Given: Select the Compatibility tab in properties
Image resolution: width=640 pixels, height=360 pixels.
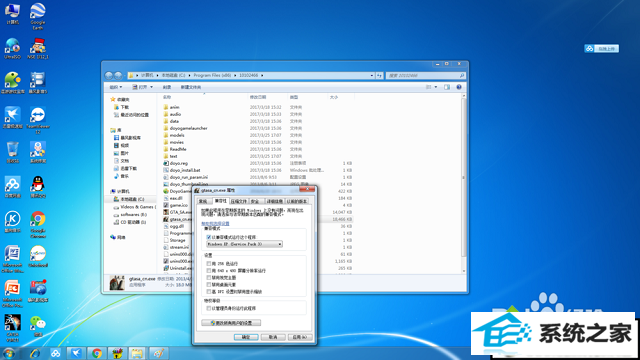Looking at the screenshot, I should click(220, 201).
